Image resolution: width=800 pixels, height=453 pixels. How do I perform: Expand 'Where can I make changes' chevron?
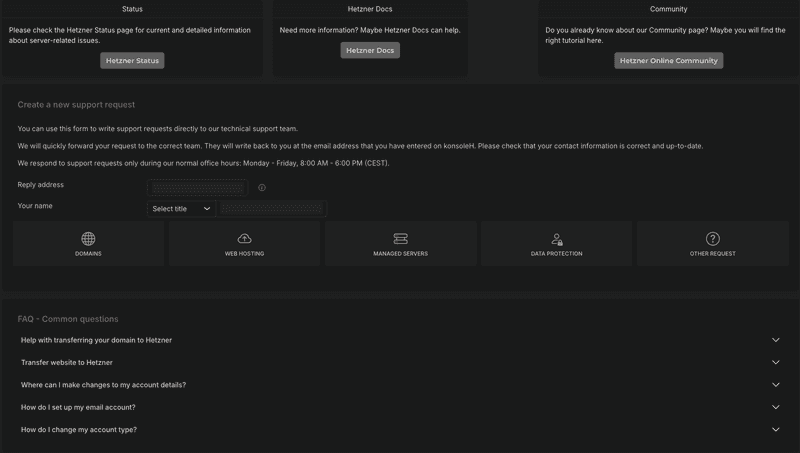[x=776, y=385]
